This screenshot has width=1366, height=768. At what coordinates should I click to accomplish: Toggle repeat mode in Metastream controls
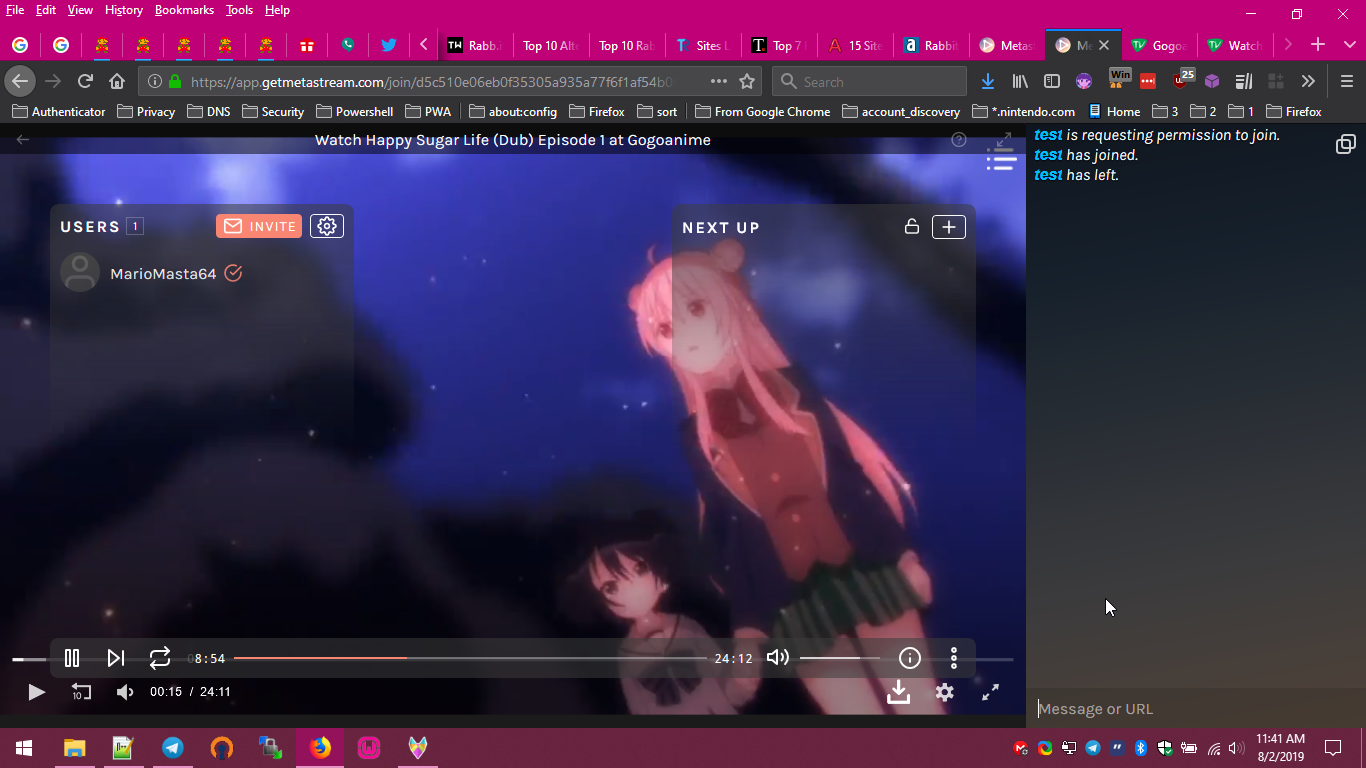tap(160, 658)
